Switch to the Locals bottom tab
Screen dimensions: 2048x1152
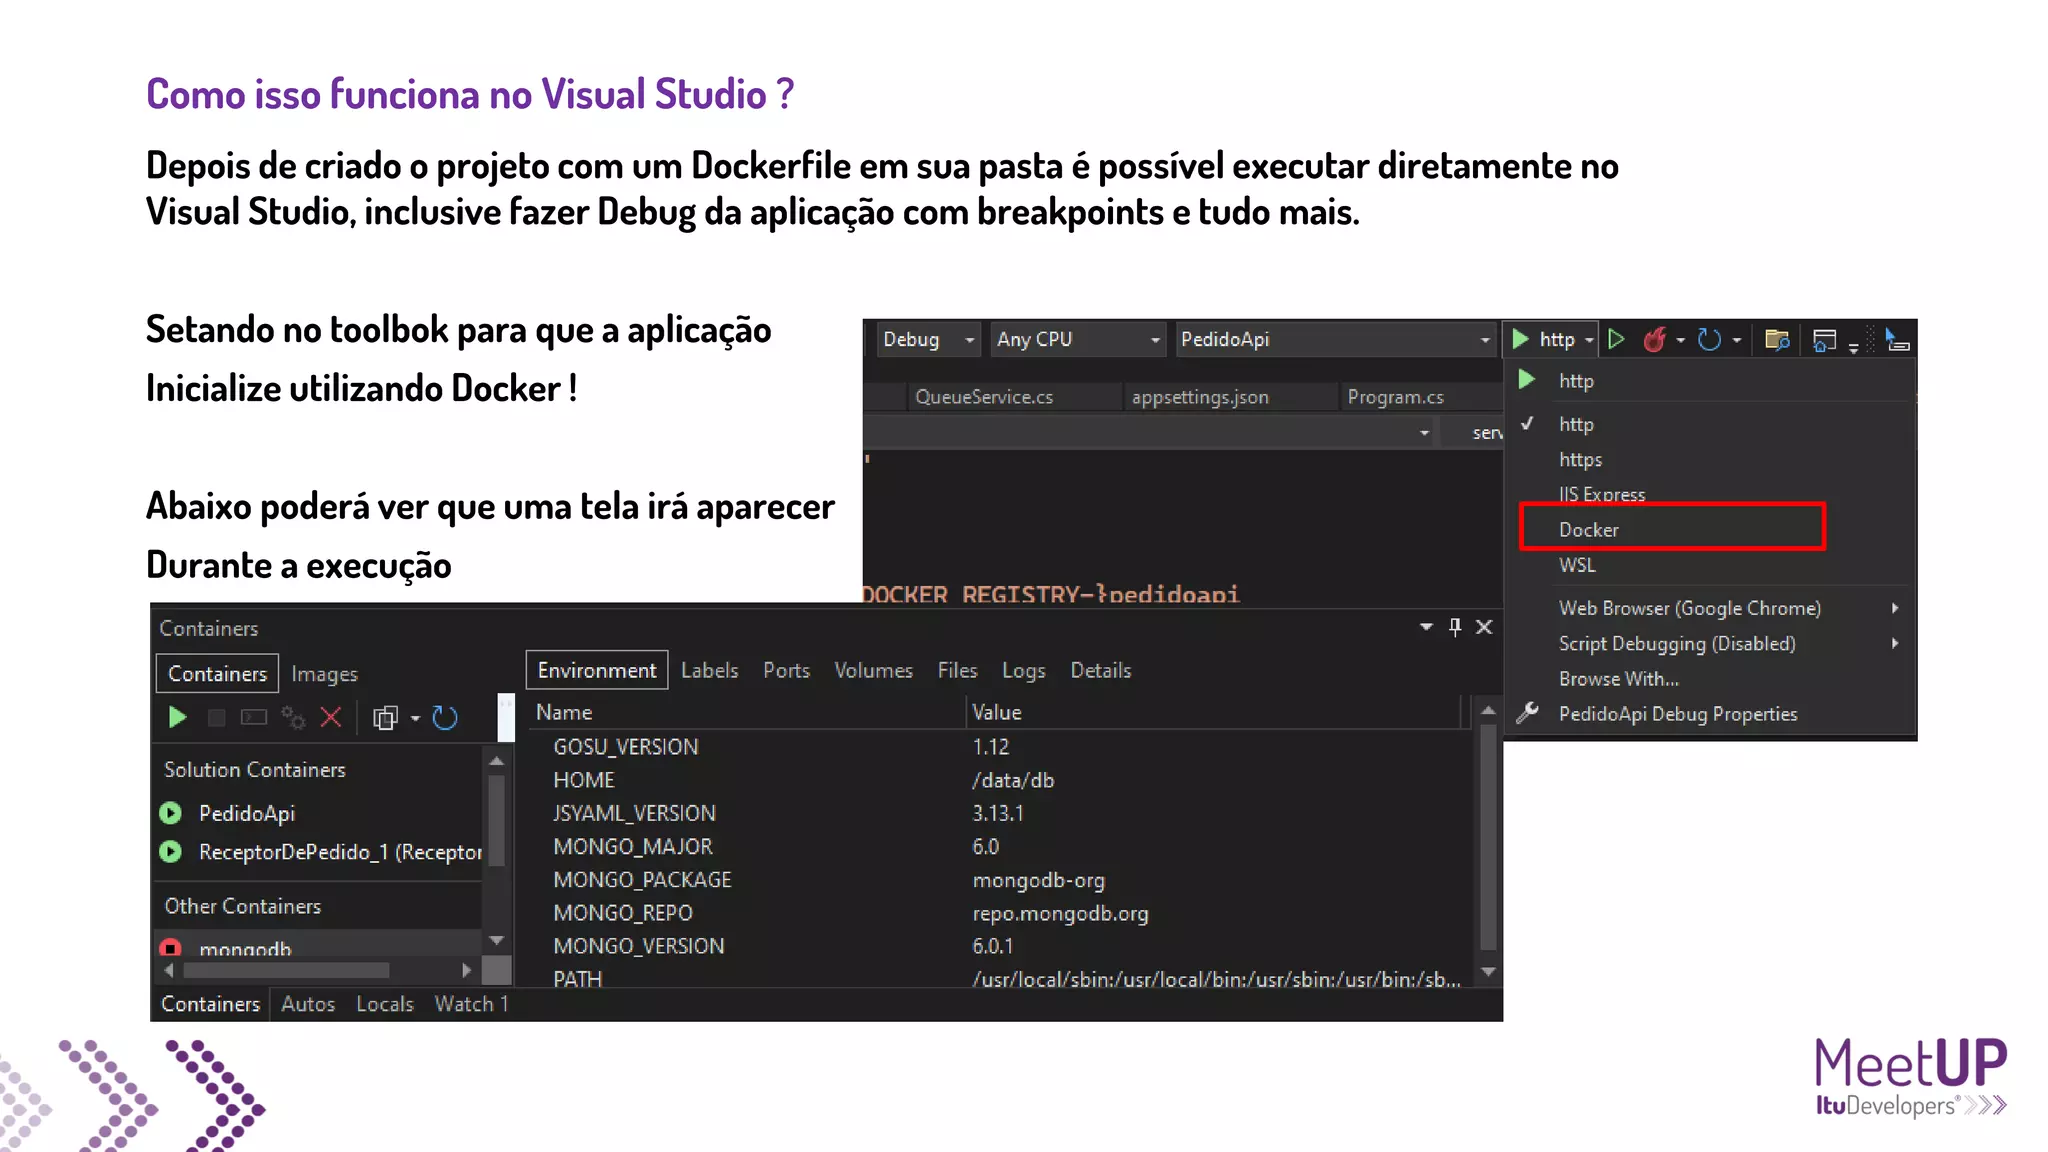click(384, 1004)
